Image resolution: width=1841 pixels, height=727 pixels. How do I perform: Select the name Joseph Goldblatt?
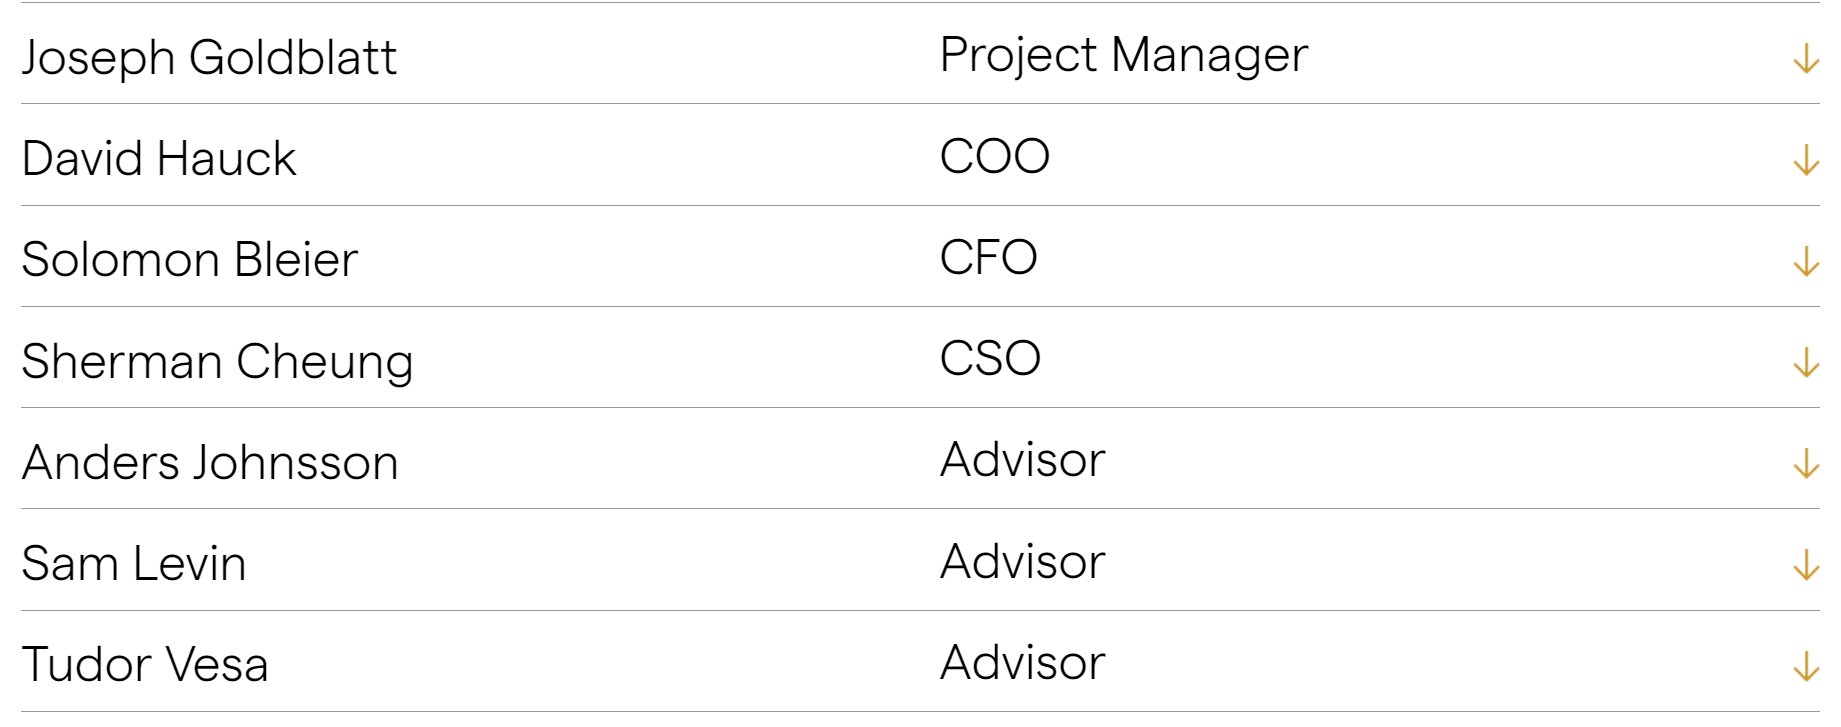coord(209,57)
